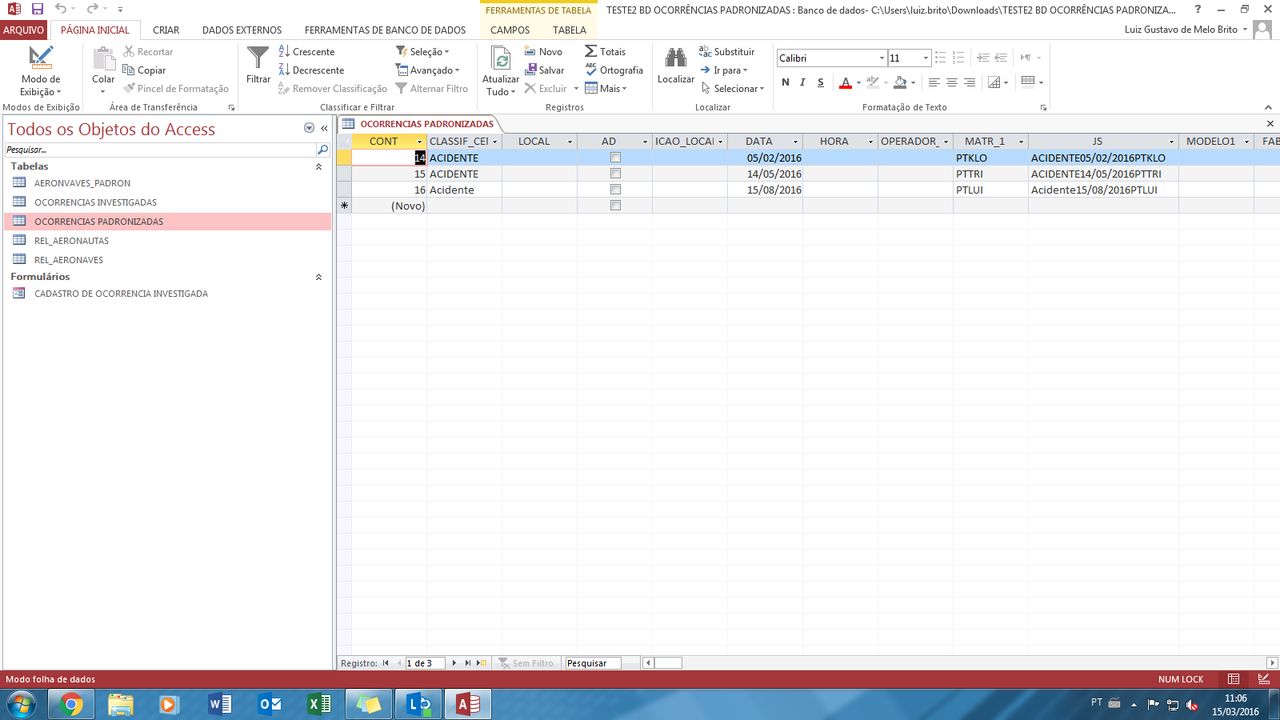Sort ascending with Crescente
Image resolution: width=1280 pixels, height=720 pixels.
307,51
